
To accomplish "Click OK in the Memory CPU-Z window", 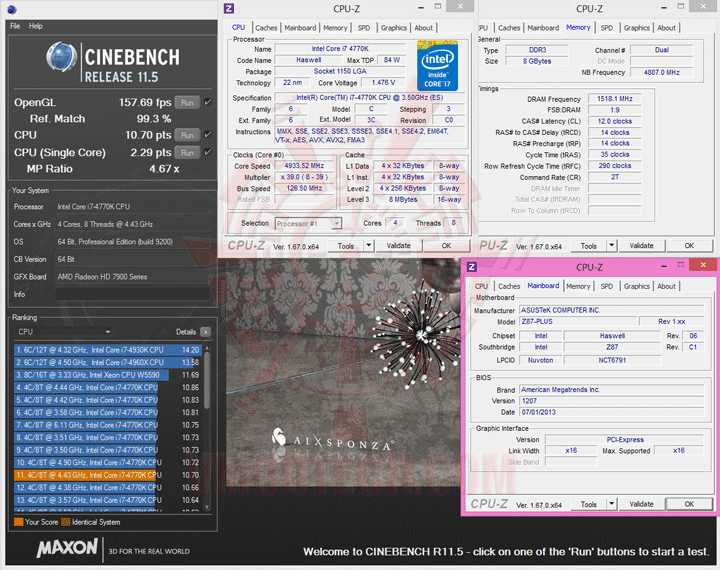I will 689,246.
